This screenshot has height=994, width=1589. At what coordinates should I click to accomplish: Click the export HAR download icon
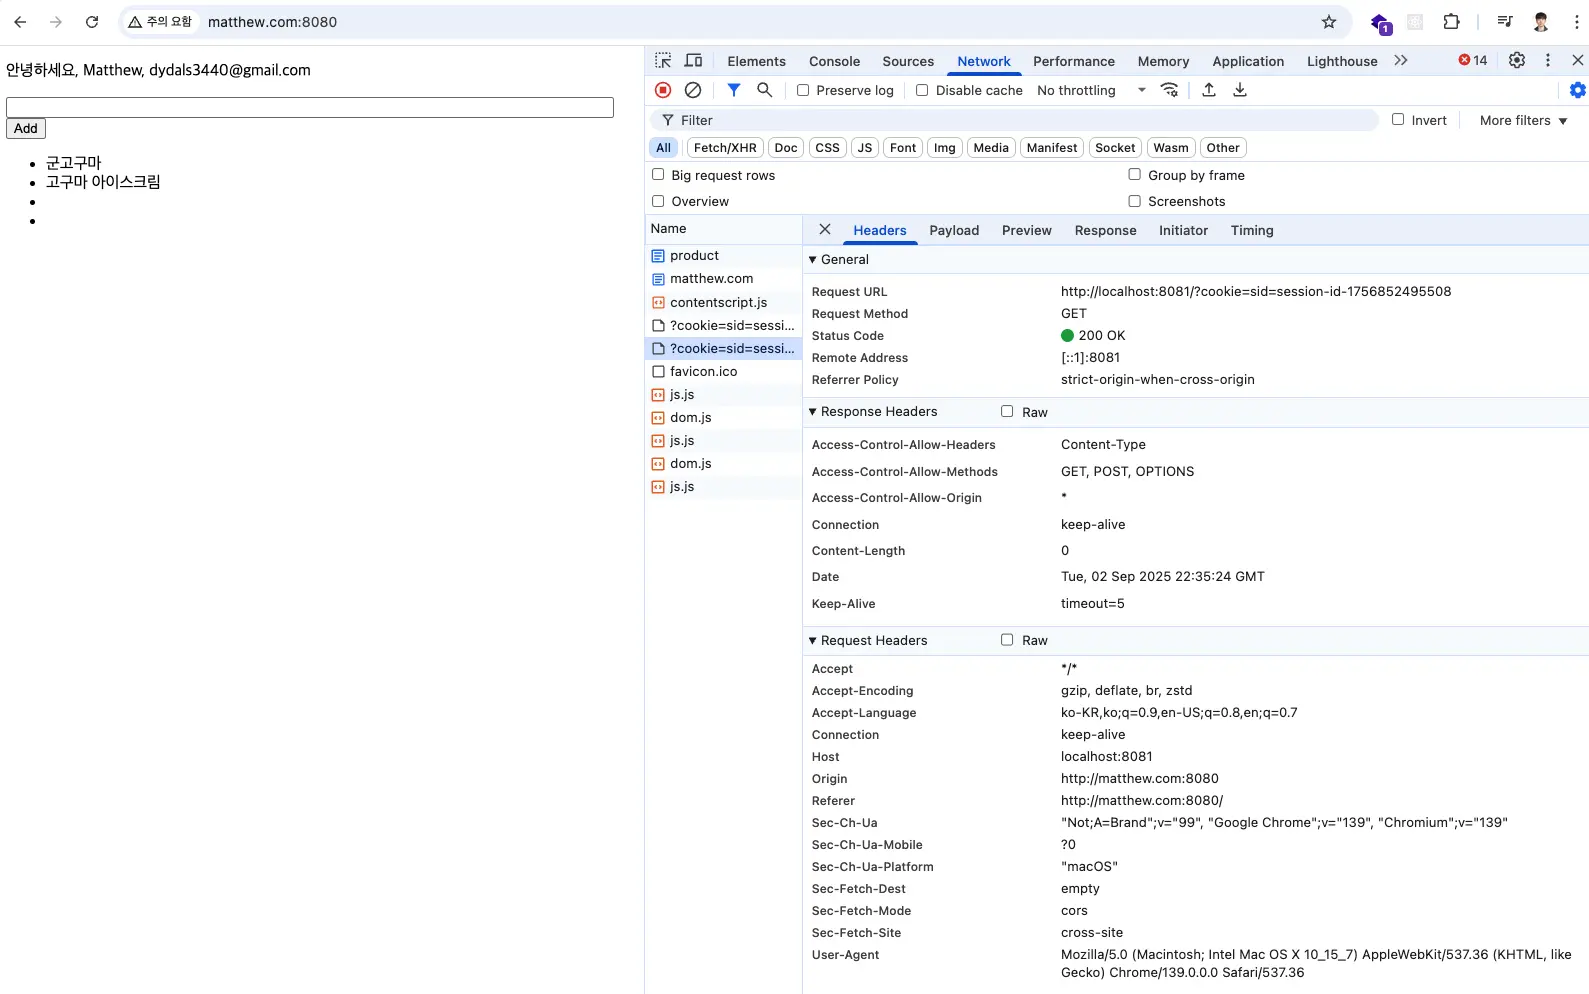[x=1240, y=90]
